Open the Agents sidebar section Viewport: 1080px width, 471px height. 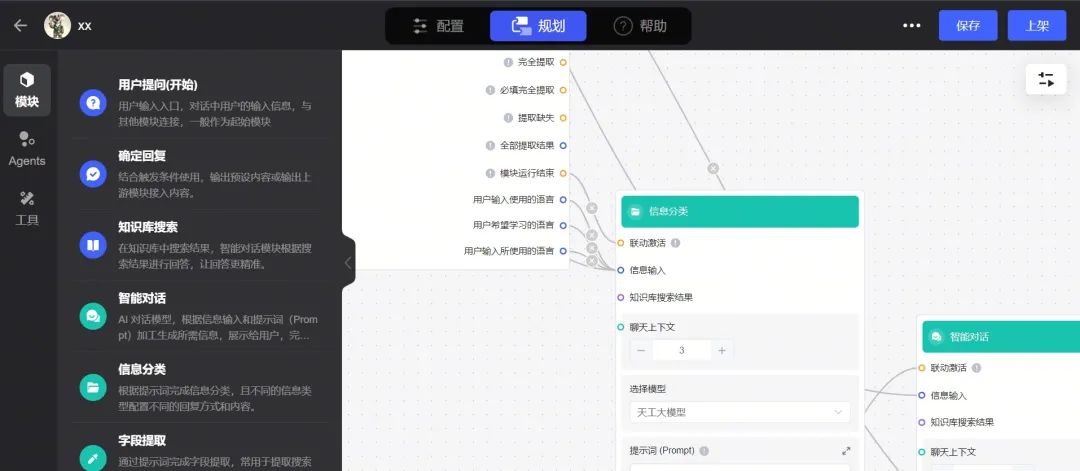(x=27, y=149)
